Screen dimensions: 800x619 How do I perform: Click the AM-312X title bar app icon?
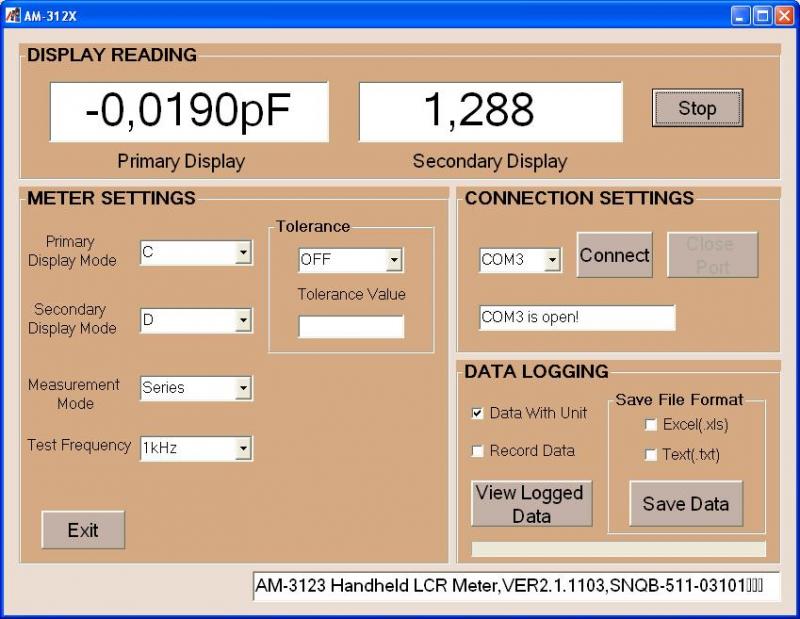[12, 15]
